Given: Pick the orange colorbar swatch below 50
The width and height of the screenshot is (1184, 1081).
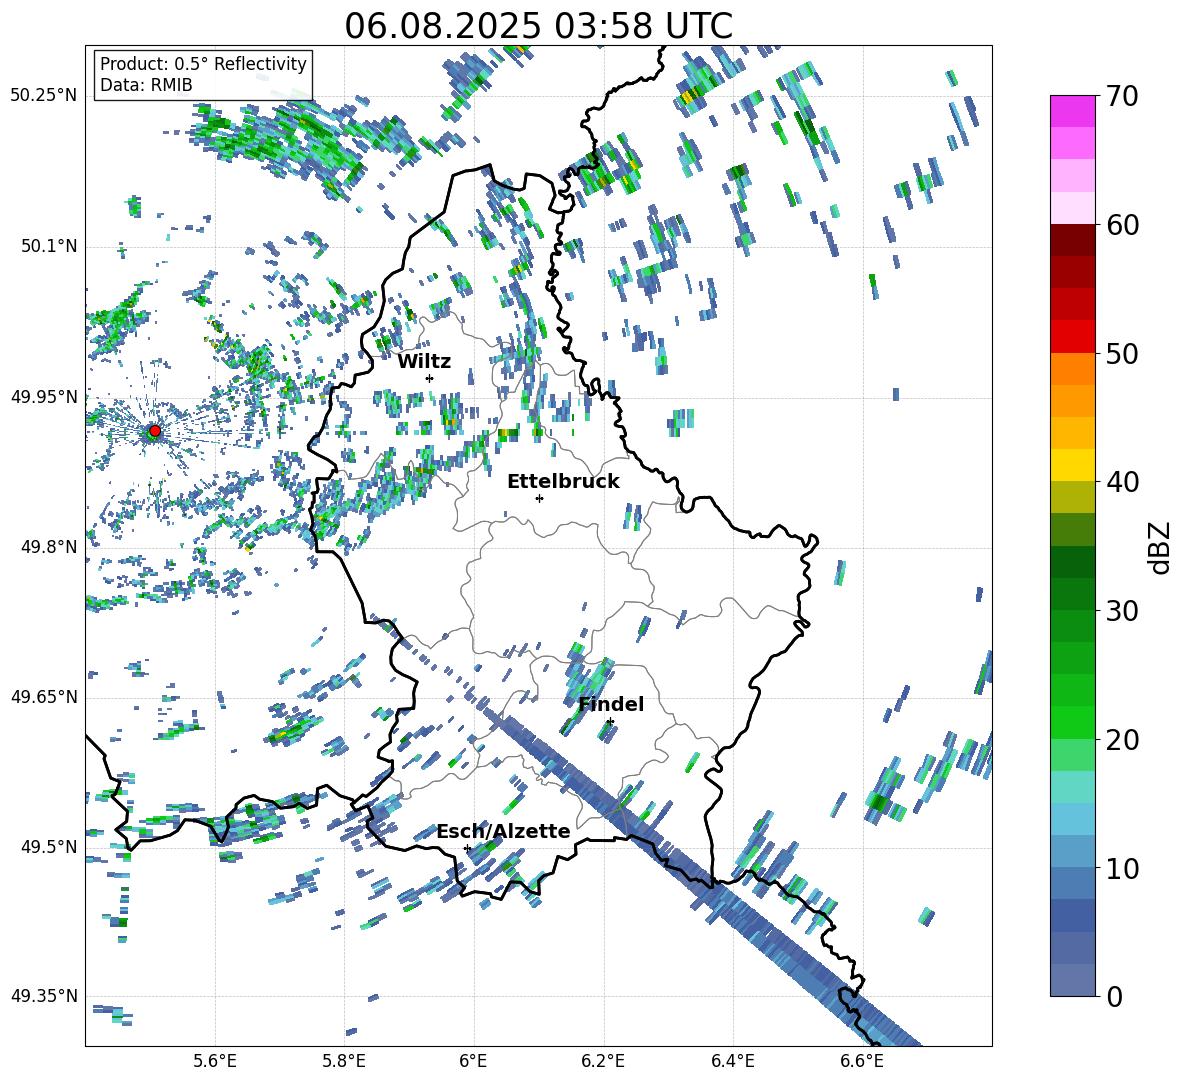Looking at the screenshot, I should pos(1072,368).
